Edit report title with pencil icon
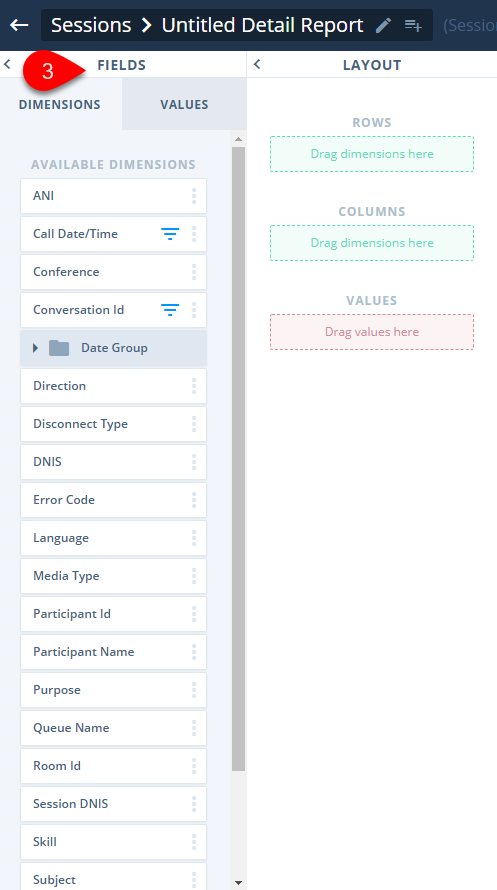The height and width of the screenshot is (890, 497). 384,25
